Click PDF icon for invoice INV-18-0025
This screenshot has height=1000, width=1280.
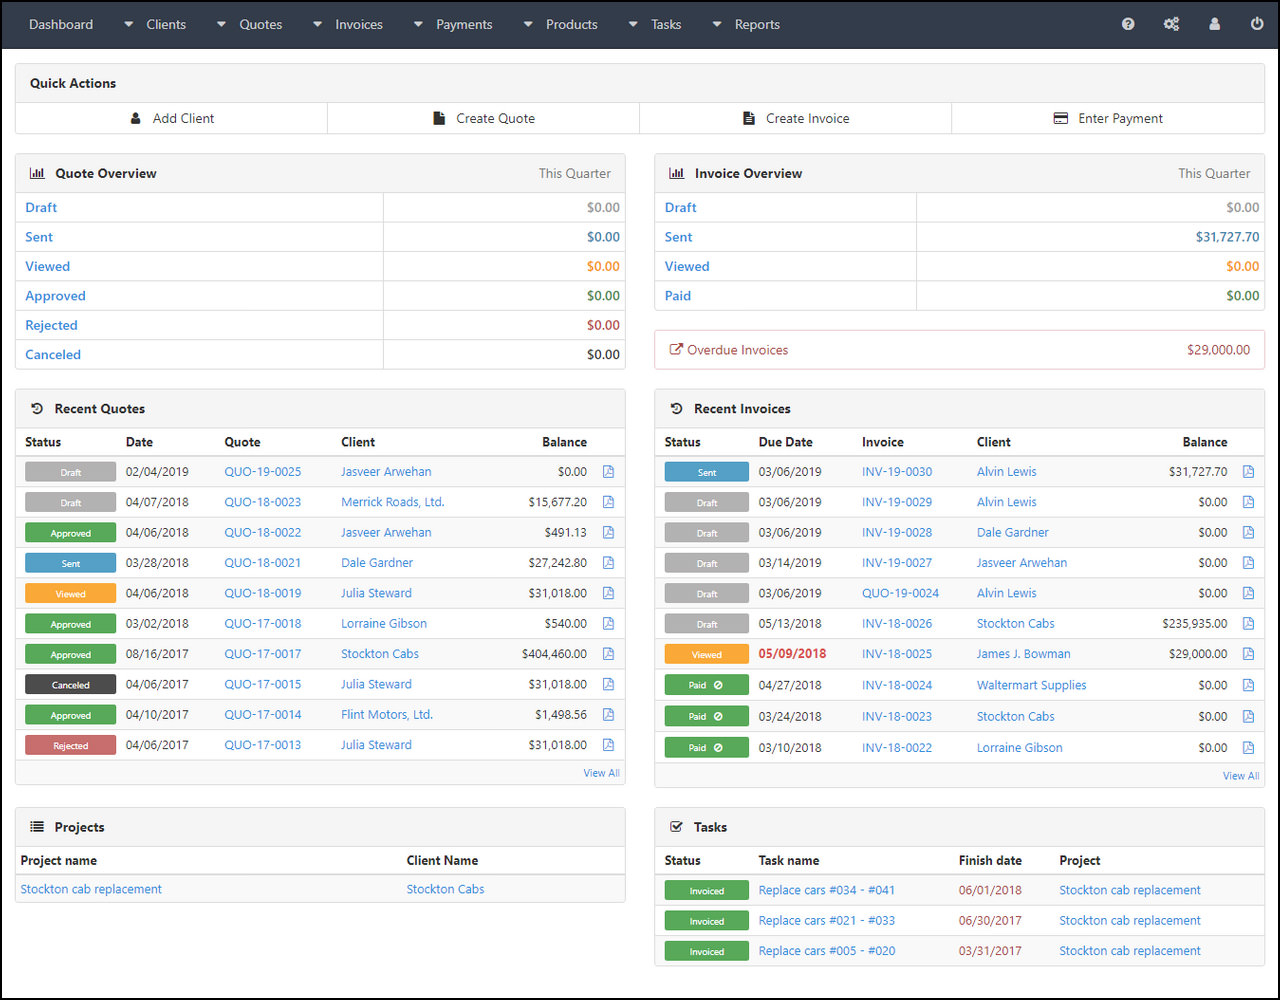pos(1248,654)
